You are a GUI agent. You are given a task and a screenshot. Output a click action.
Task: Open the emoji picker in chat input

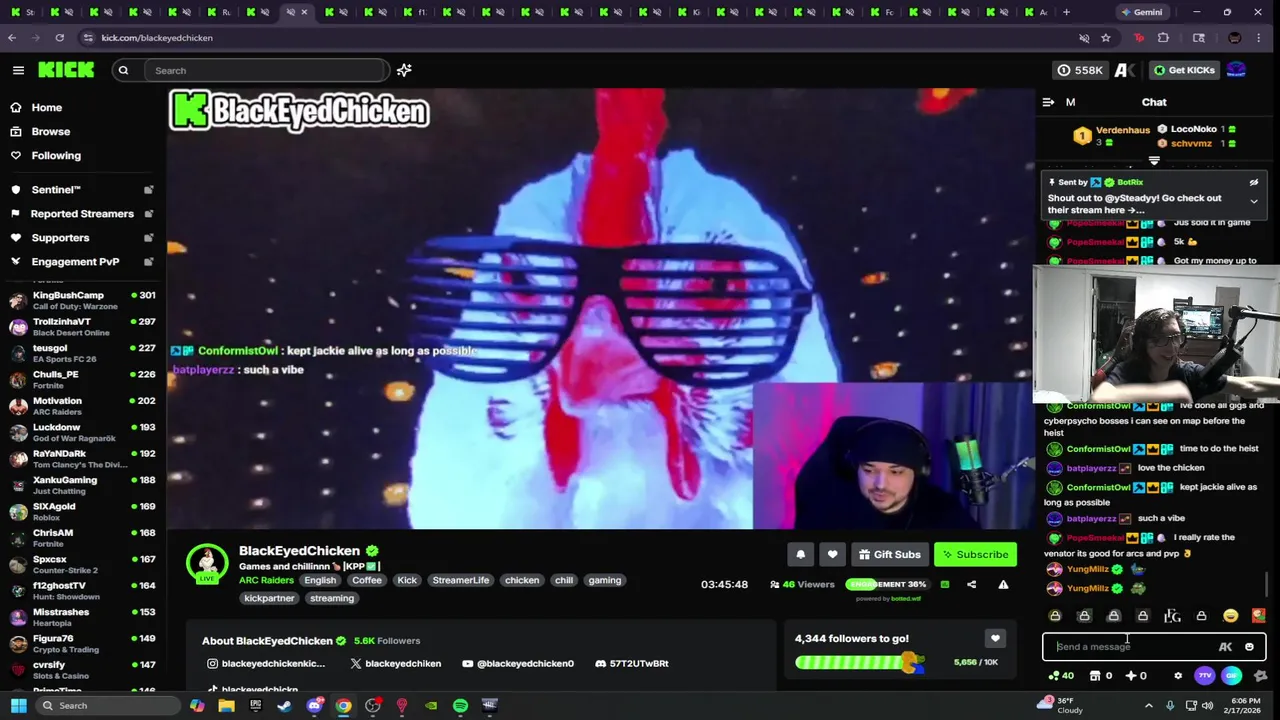click(x=1249, y=647)
